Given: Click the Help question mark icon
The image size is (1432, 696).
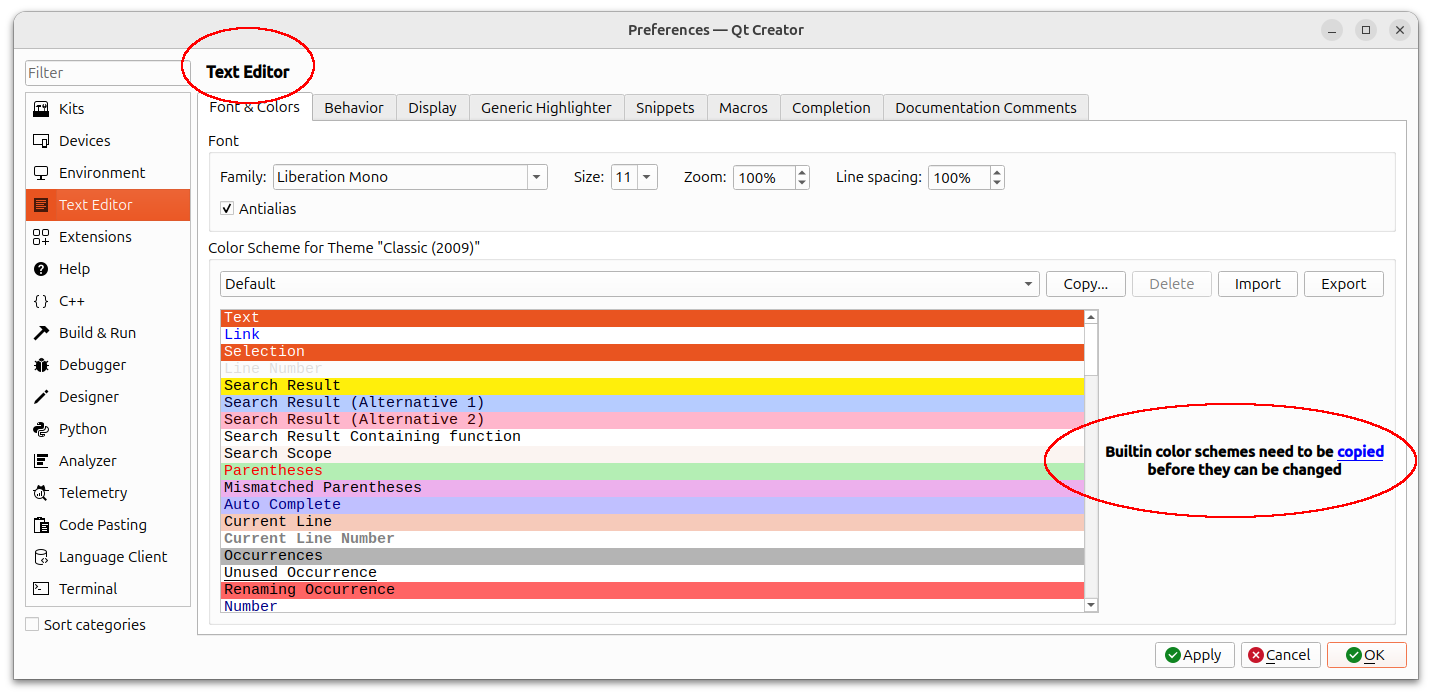Looking at the screenshot, I should (x=41, y=269).
